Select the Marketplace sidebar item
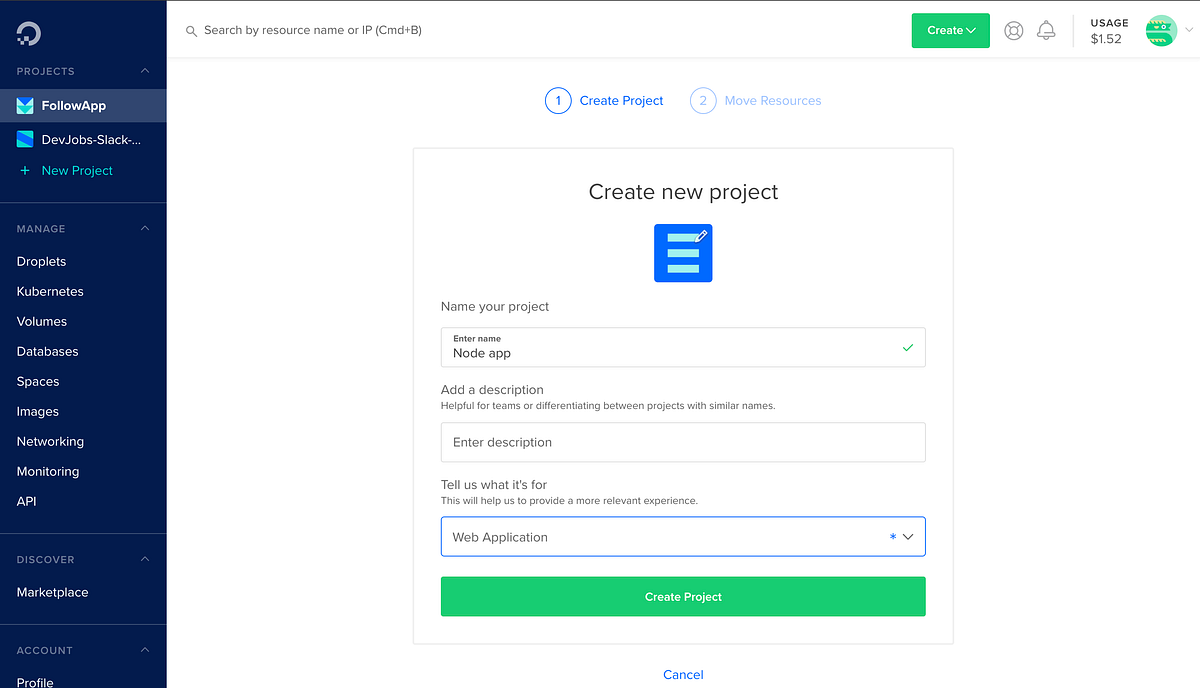Screen dimensions: 1200x688 [52, 592]
